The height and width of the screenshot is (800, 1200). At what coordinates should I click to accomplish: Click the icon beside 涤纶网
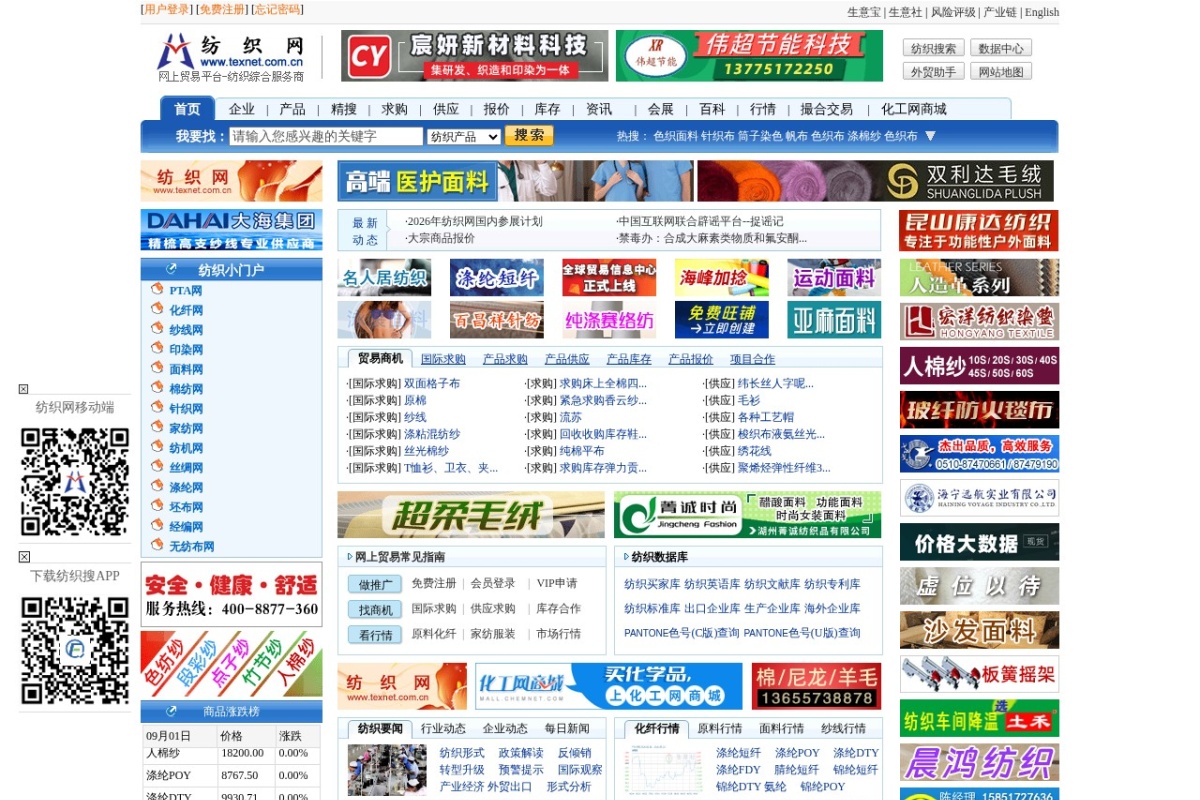click(157, 486)
